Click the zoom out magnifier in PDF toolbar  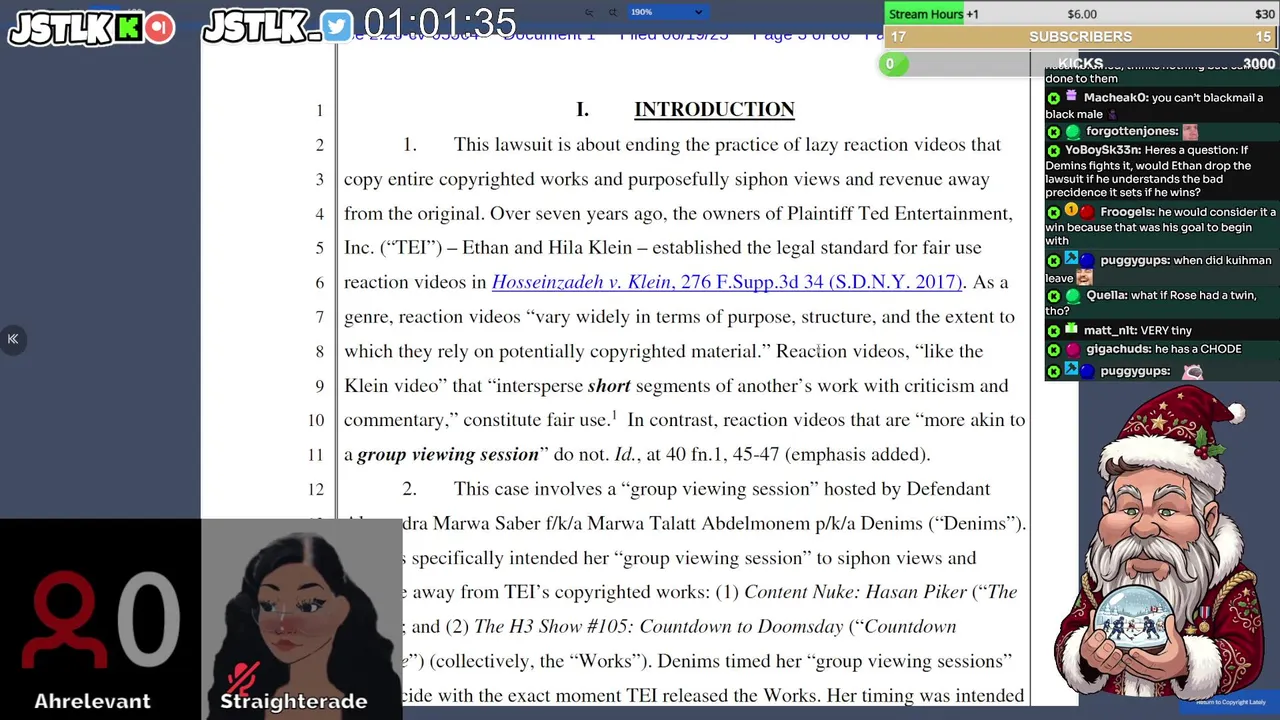click(x=589, y=12)
